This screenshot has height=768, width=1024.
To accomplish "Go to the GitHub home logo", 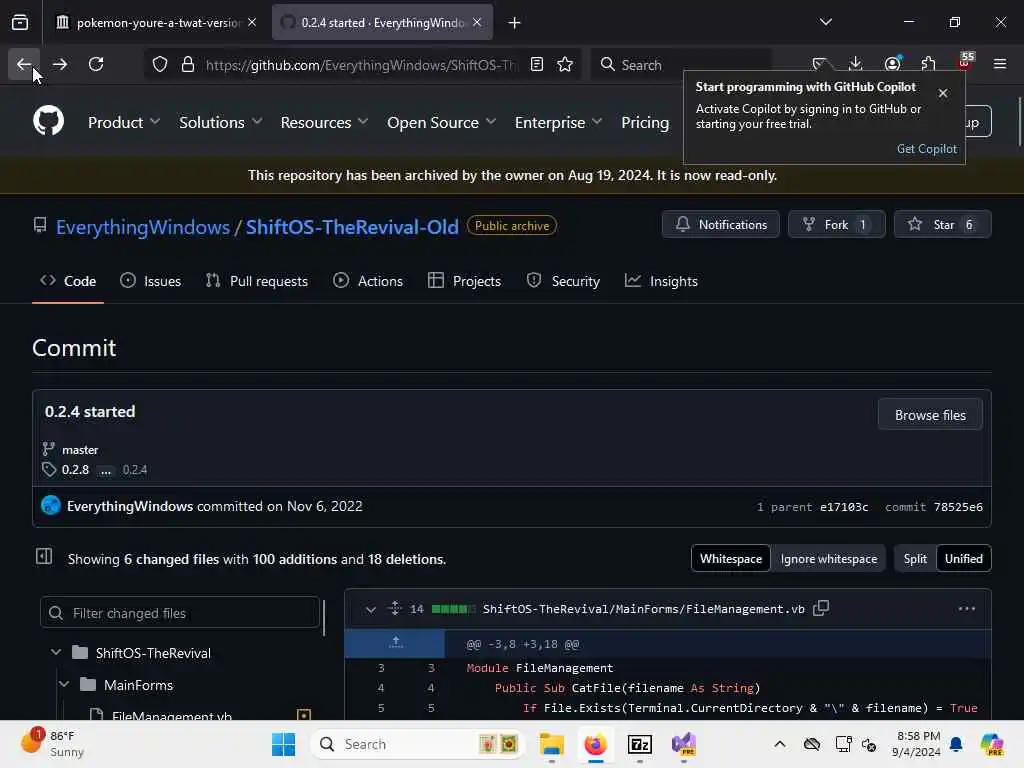I will click(48, 121).
